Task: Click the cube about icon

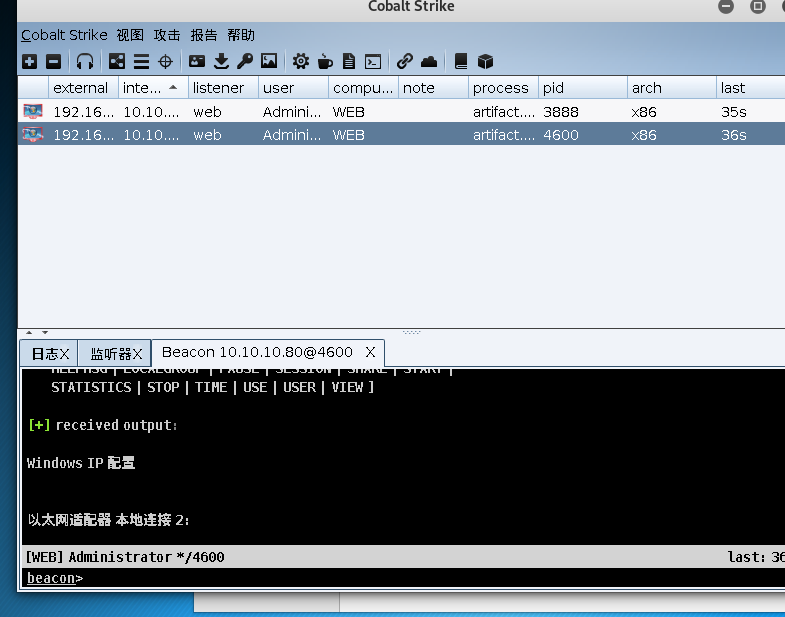Action: [x=485, y=62]
